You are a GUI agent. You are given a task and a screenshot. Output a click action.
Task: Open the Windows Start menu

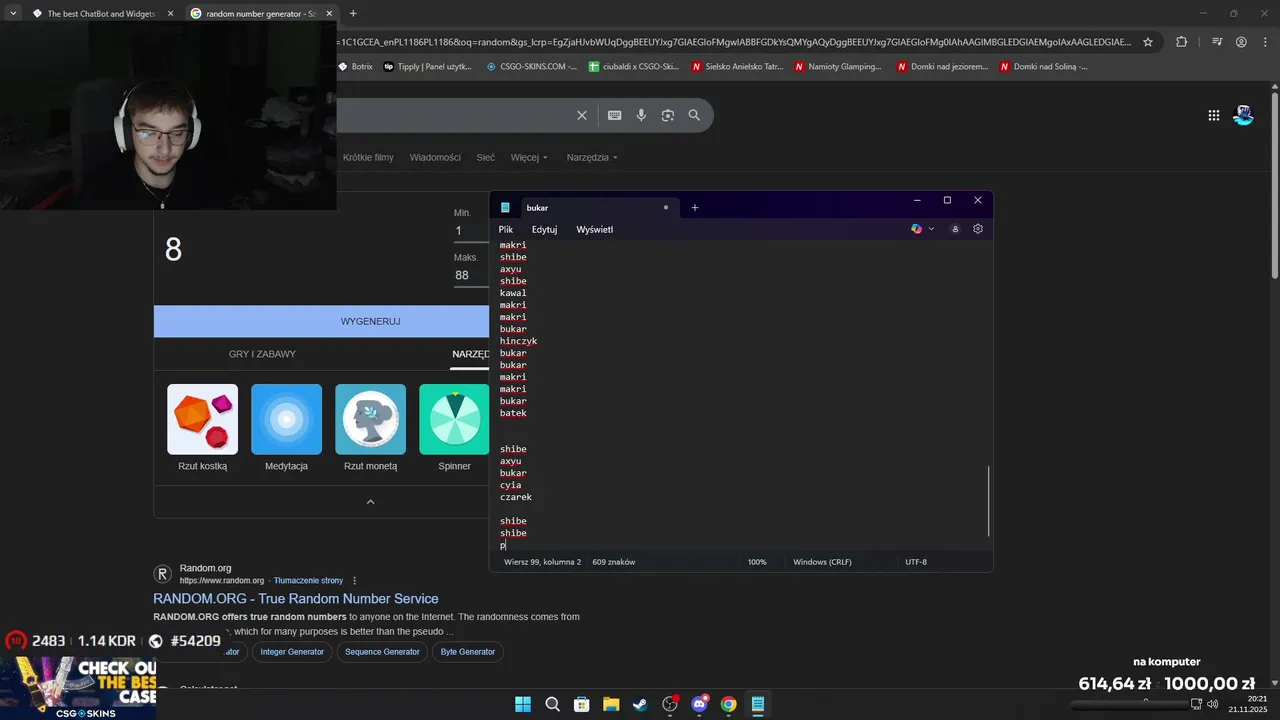pos(523,704)
